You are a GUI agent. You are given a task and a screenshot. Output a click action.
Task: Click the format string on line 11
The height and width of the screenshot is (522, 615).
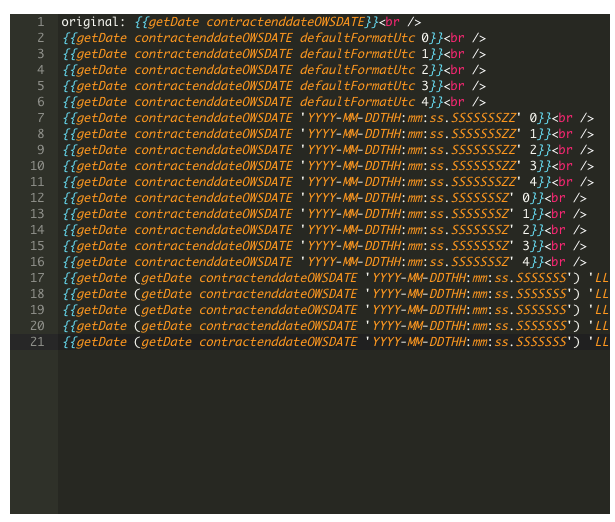tap(411, 182)
